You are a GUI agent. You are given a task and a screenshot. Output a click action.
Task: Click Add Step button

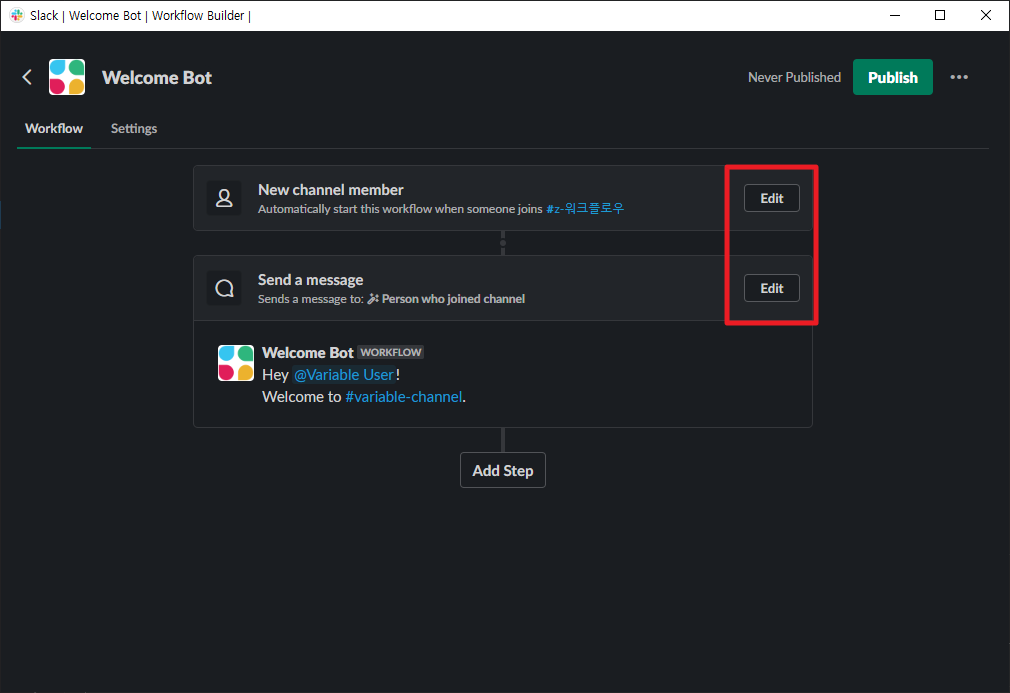pos(502,470)
